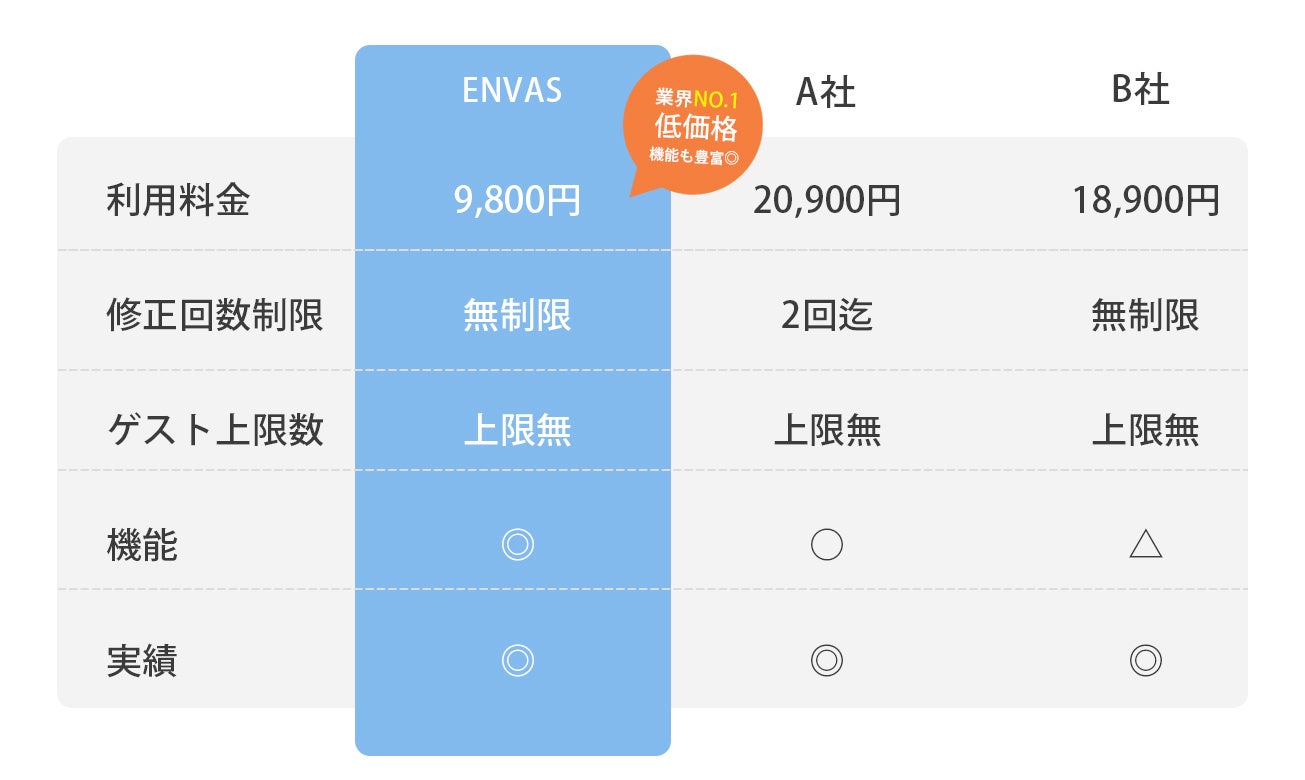Click the 機能 row label
This screenshot has height=780, width=1305.
142,546
